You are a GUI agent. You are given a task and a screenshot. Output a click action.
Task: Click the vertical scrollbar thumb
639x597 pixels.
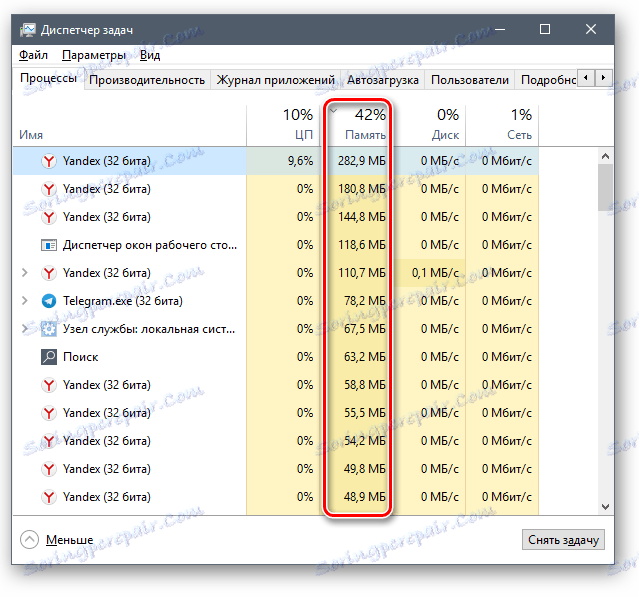[x=606, y=187]
